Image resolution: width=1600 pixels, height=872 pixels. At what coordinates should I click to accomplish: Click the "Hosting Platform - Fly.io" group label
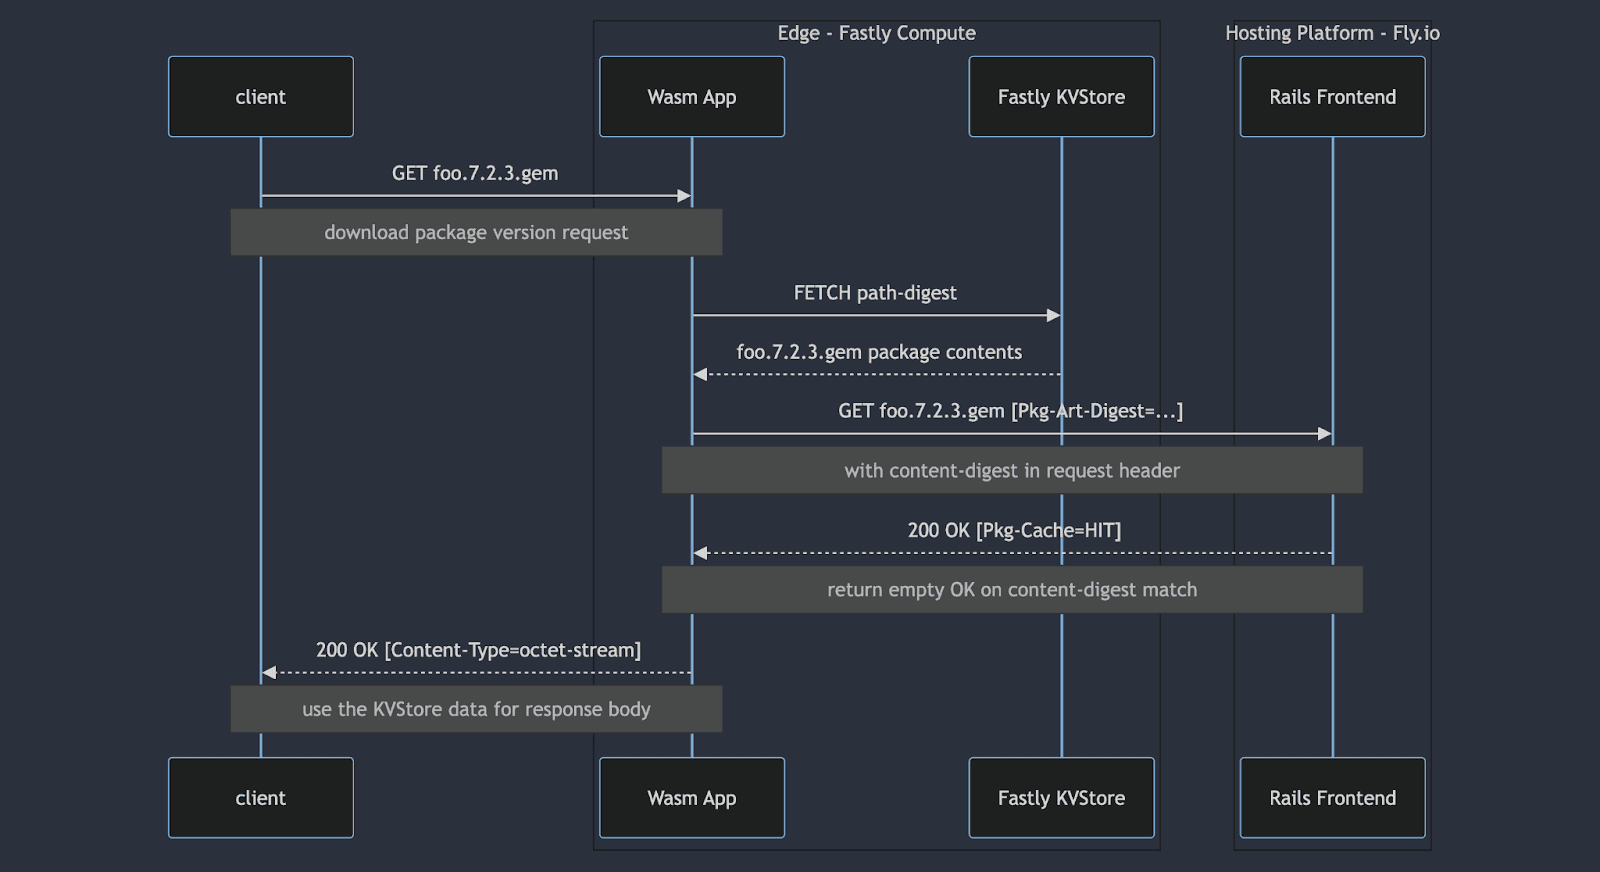pos(1332,33)
